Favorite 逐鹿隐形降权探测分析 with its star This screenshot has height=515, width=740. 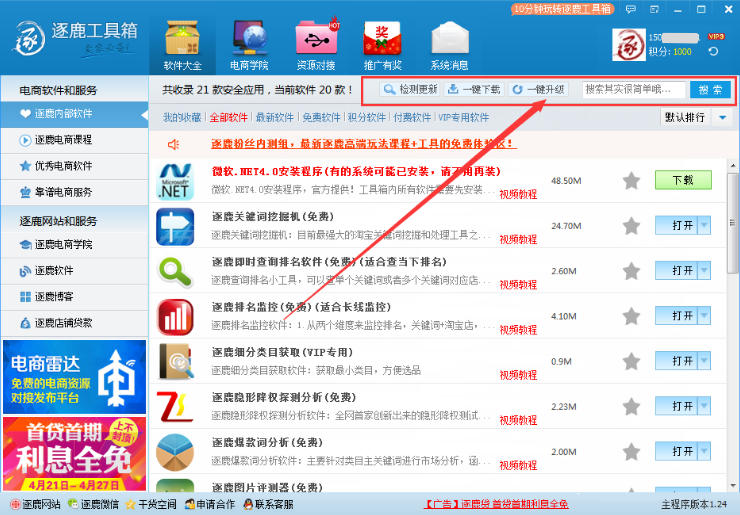631,406
